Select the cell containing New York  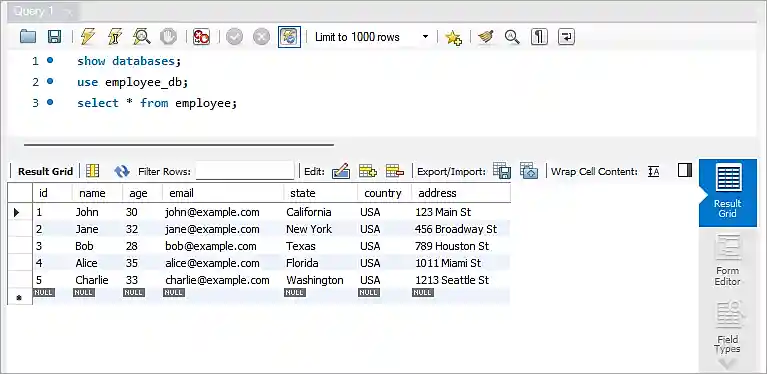click(x=320, y=229)
